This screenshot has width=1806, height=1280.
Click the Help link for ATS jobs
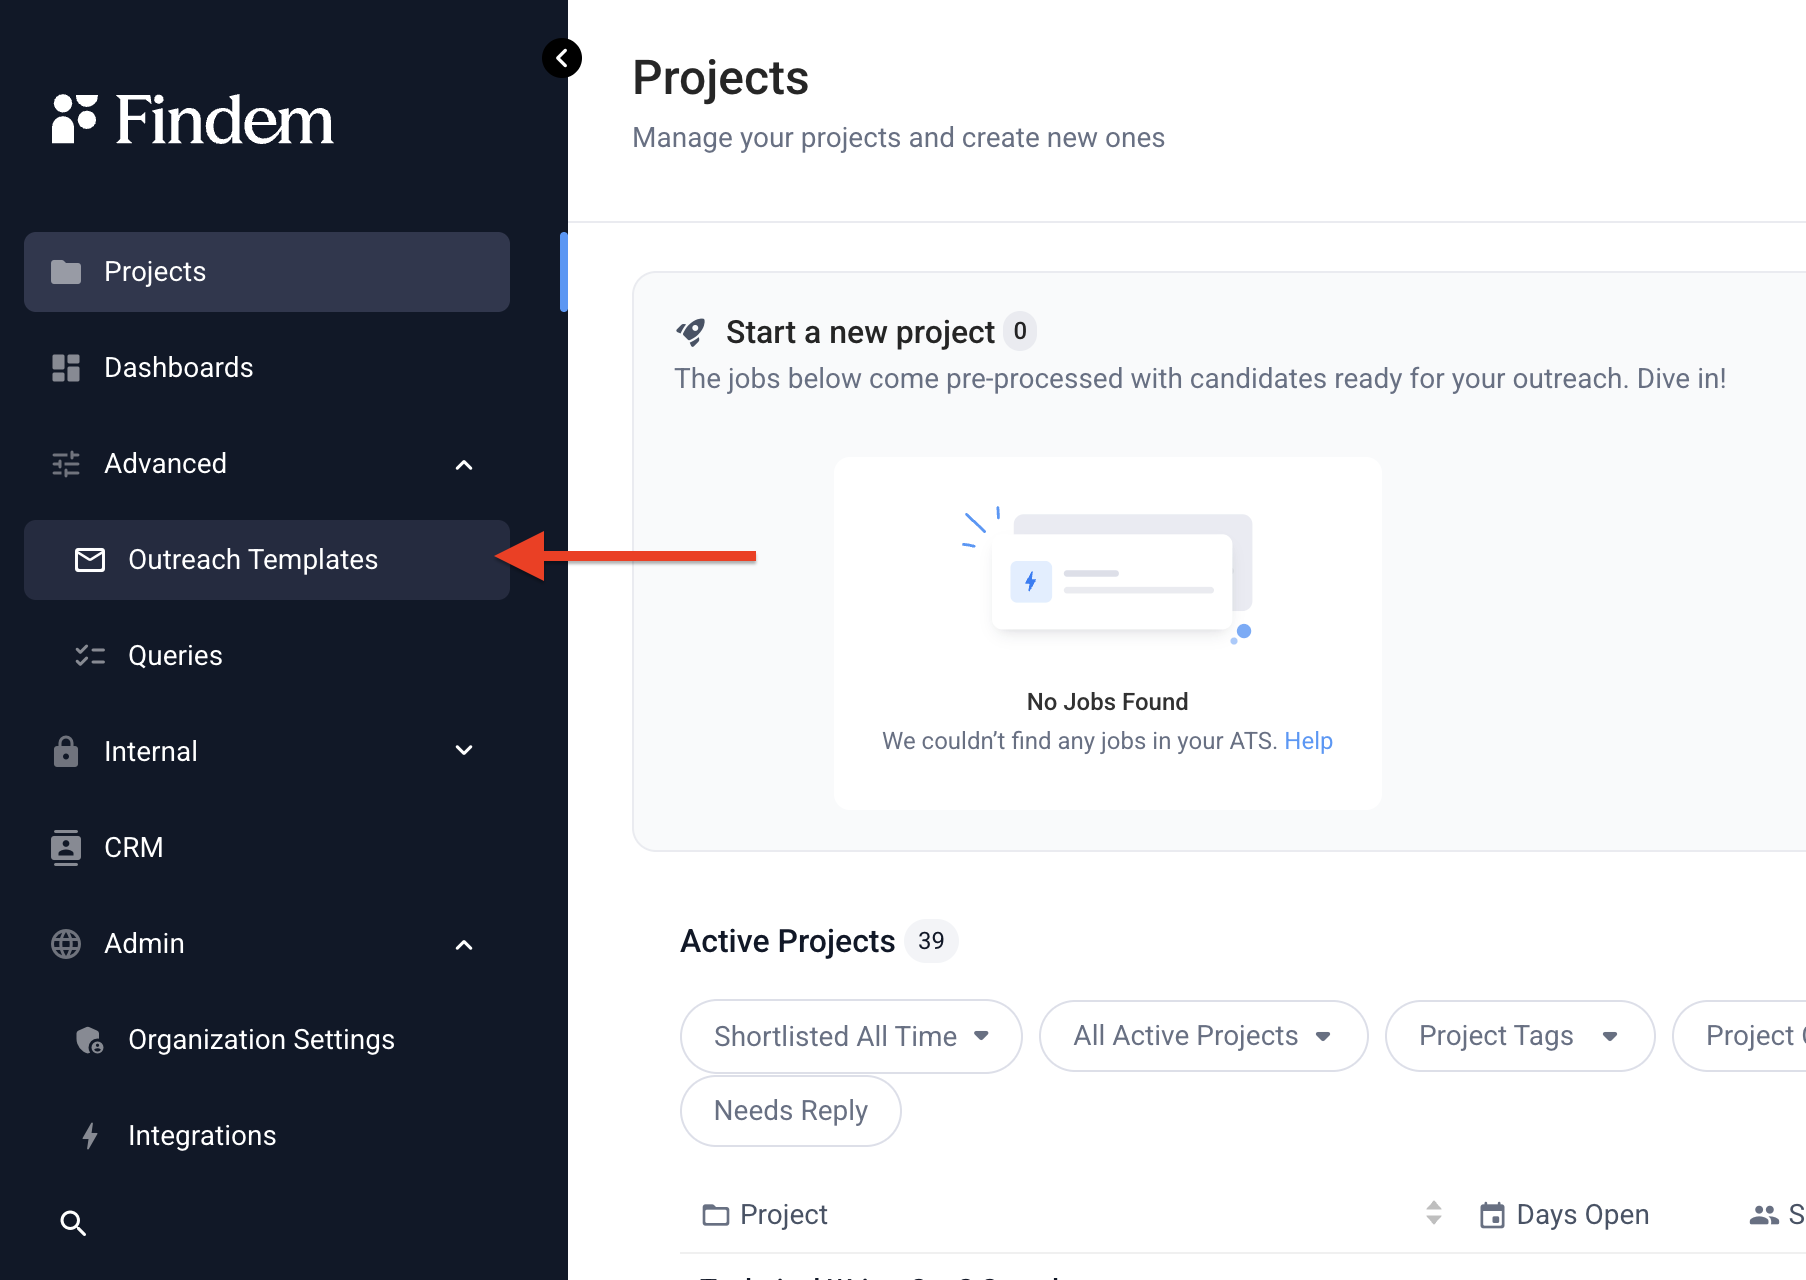(x=1308, y=741)
